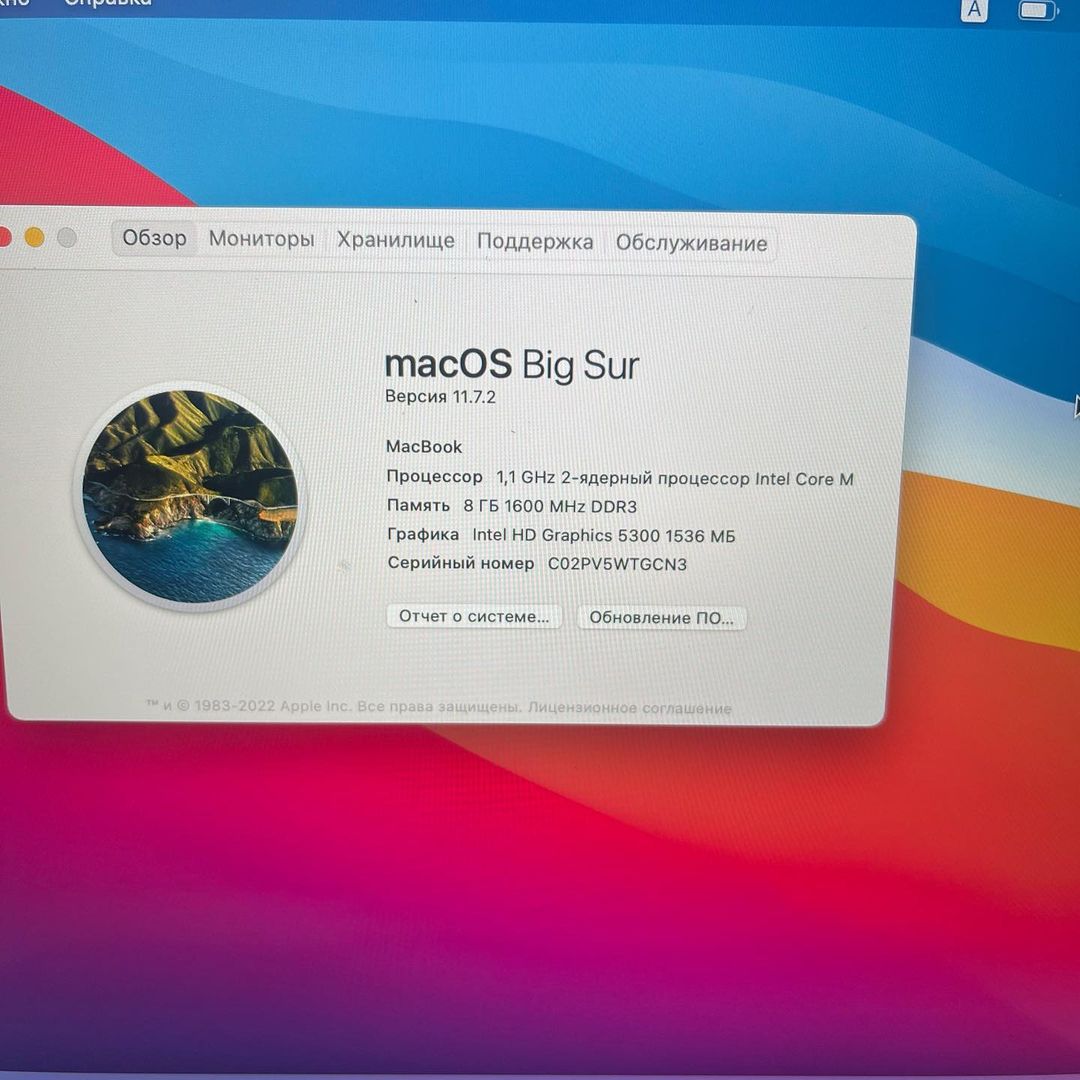Click the yellow minimize window button
1080x1080 pixels.
(34, 238)
